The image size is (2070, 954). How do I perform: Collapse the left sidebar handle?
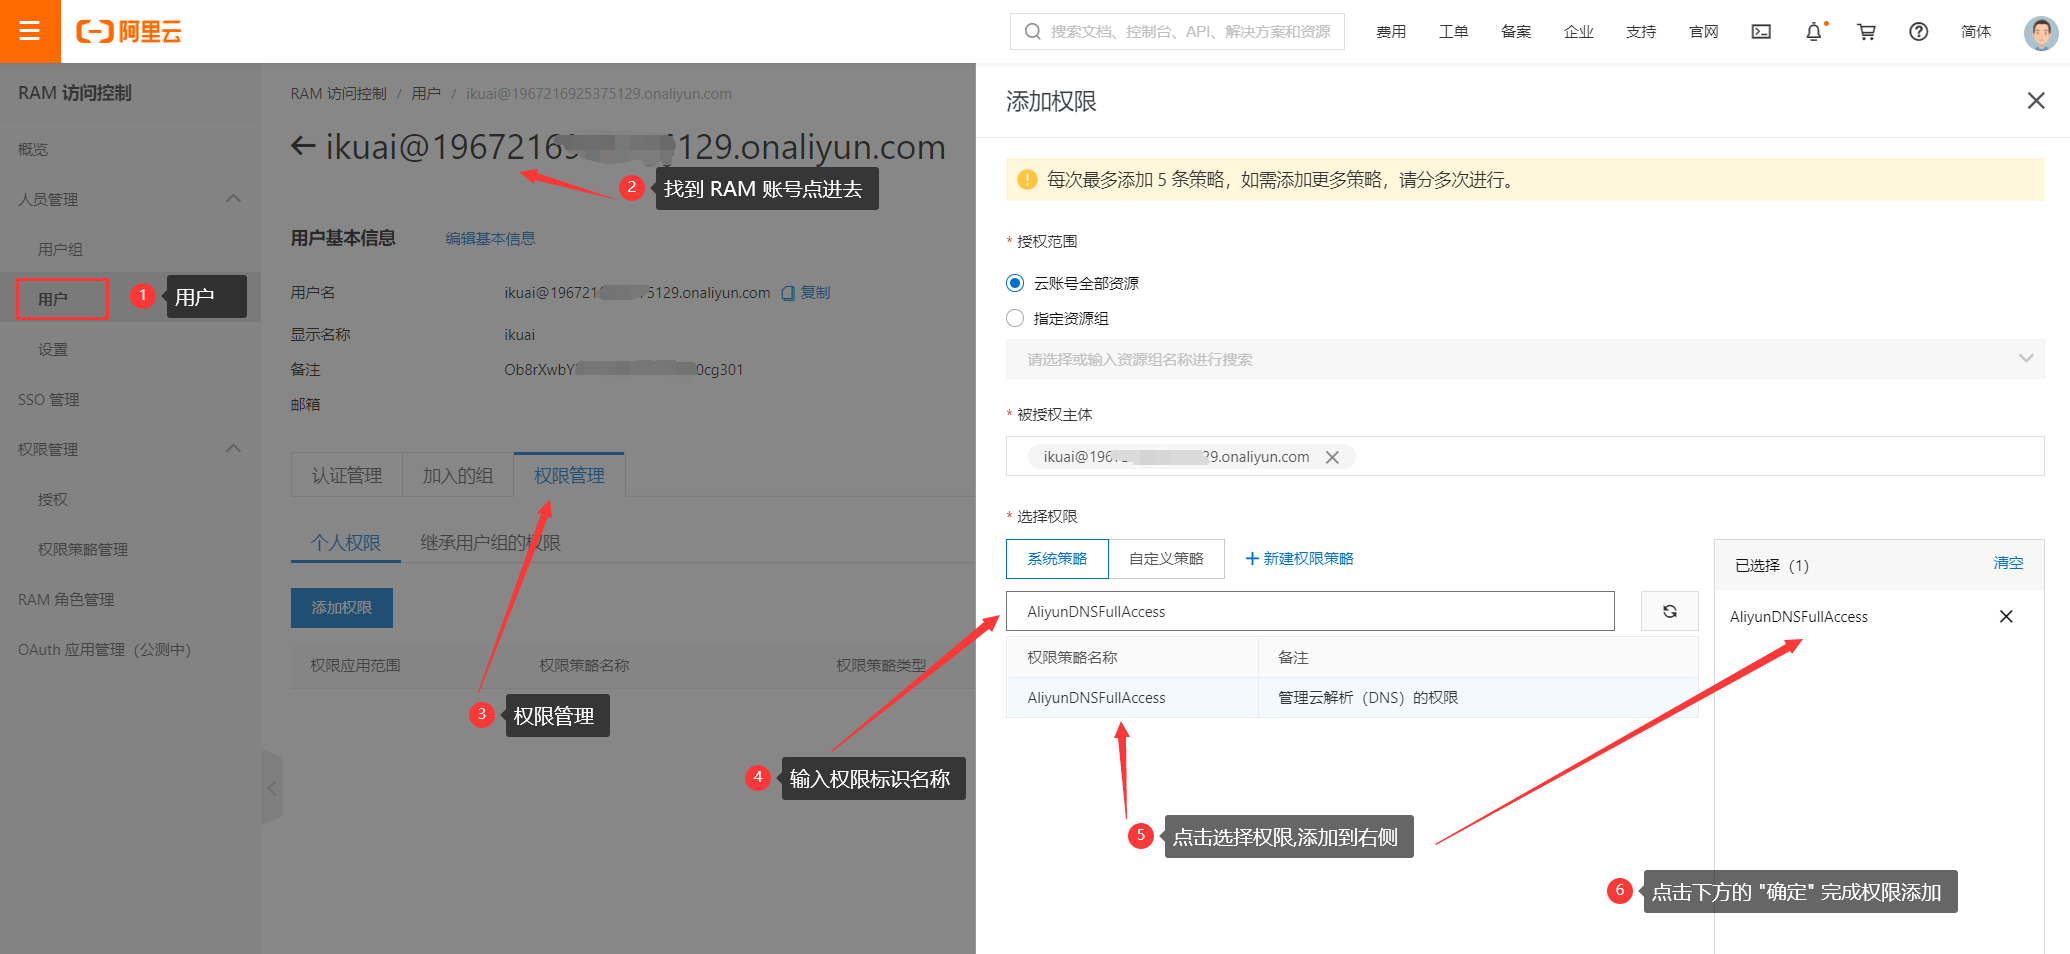(x=271, y=788)
